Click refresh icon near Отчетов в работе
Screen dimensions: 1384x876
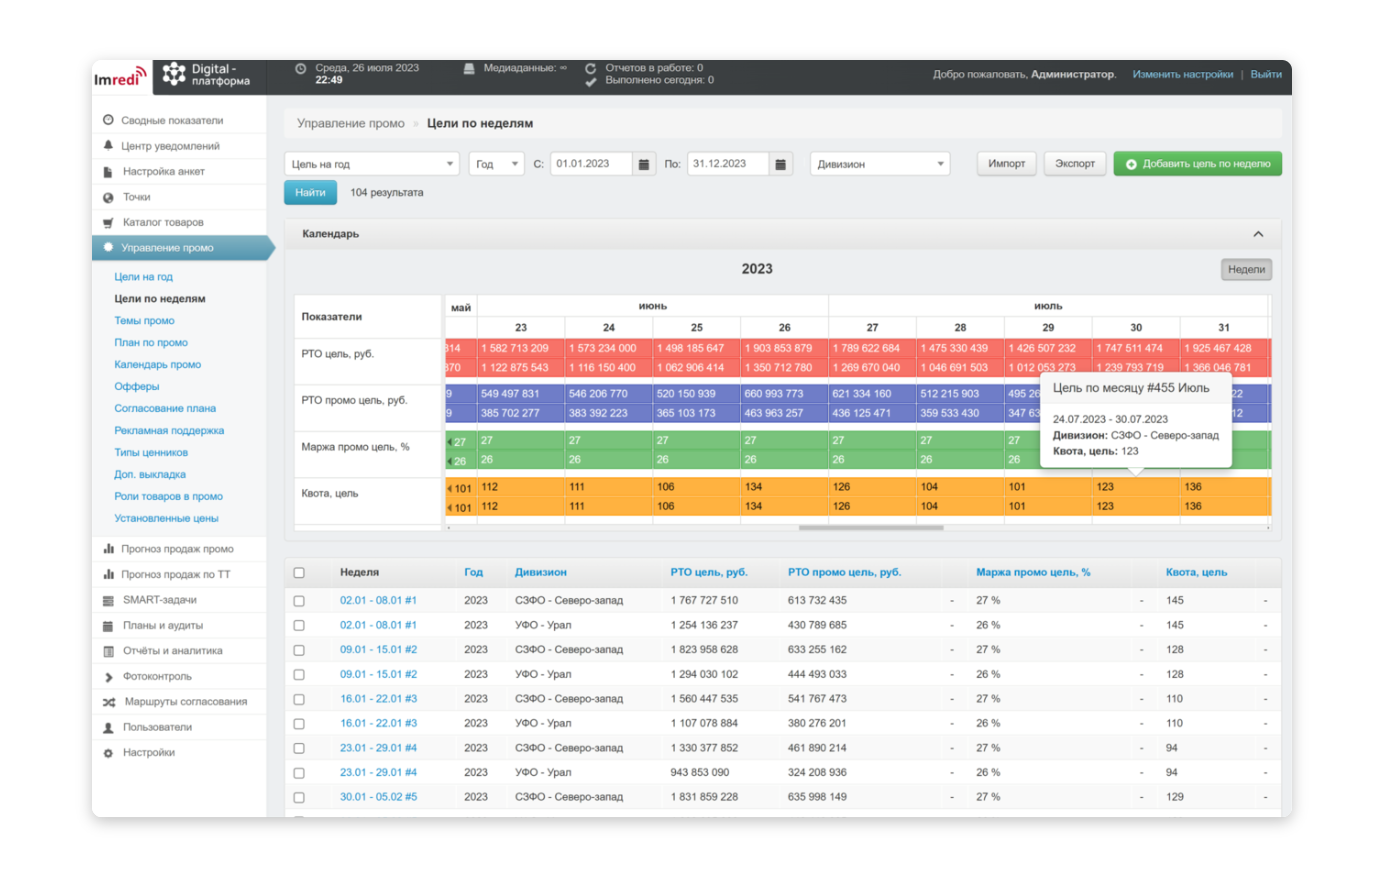(590, 69)
